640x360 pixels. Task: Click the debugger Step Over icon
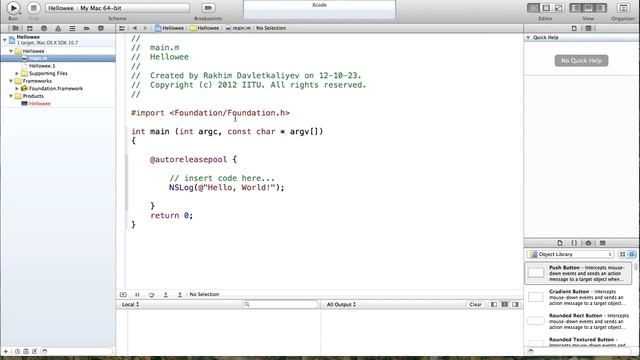151,294
